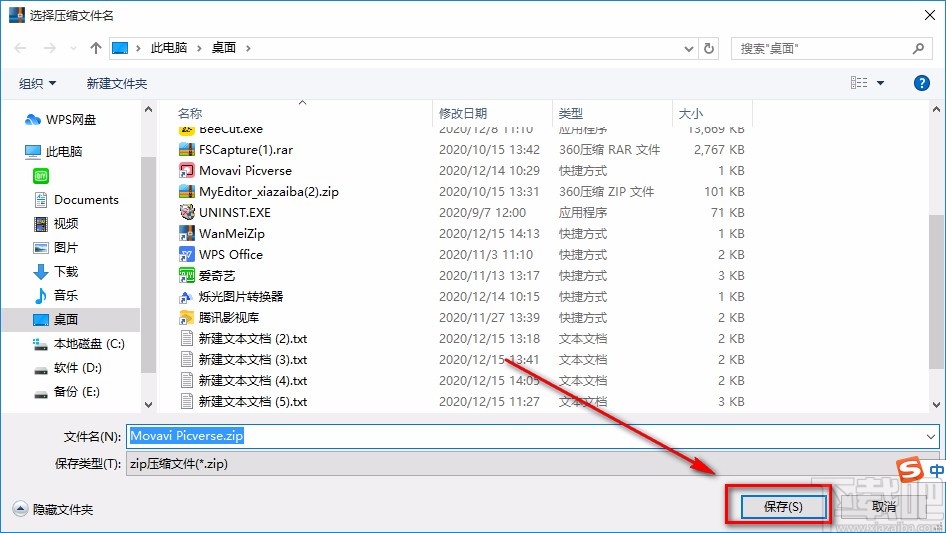The height and width of the screenshot is (533, 946).
Task: Refresh the current folder view
Action: tap(709, 48)
